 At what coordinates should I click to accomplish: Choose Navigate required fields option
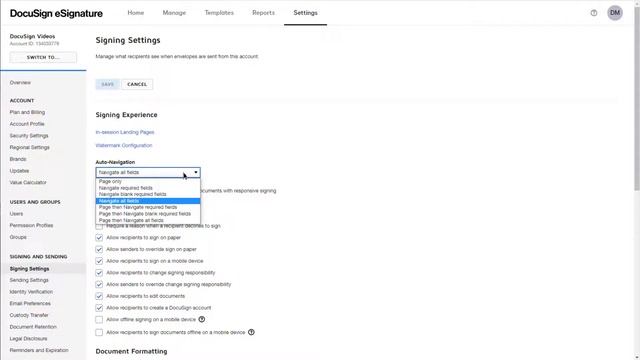click(x=148, y=188)
